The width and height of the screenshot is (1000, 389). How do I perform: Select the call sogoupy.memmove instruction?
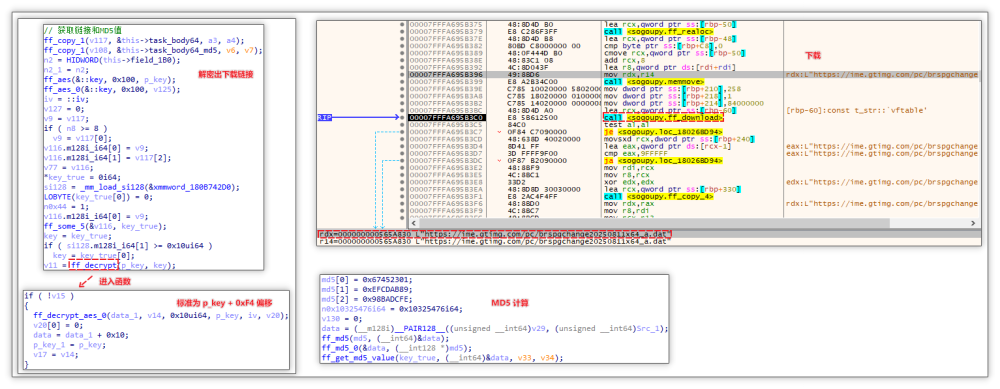(654, 82)
